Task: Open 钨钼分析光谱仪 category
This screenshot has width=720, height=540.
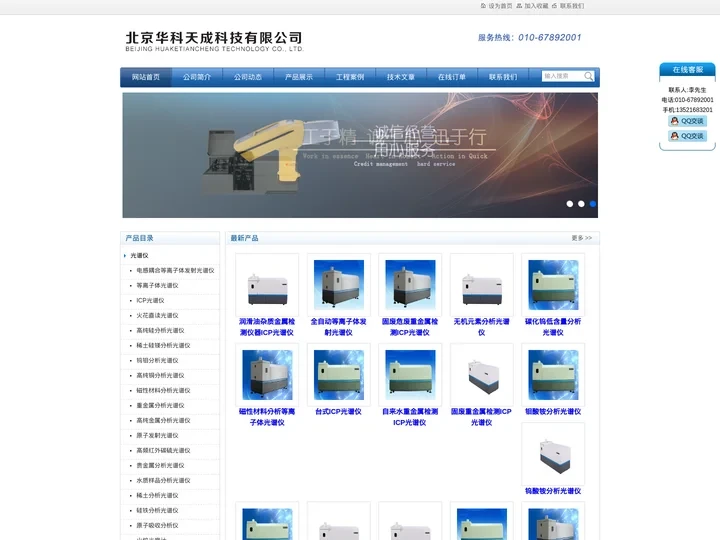Action: [158, 360]
